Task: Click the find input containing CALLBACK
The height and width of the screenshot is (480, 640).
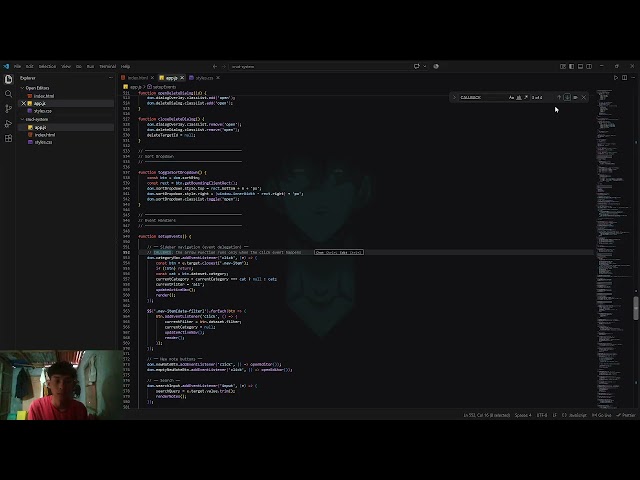Action: click(x=482, y=97)
